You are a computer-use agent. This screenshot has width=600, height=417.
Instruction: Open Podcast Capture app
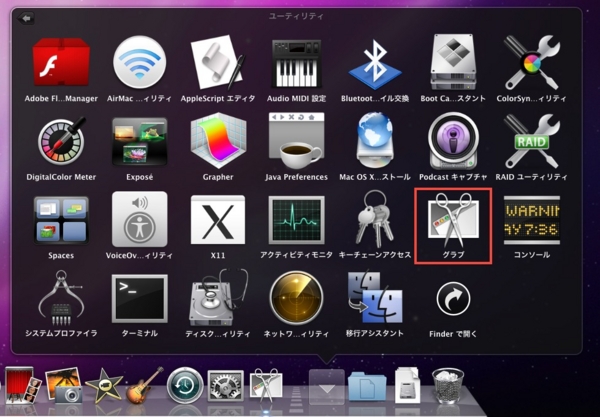click(453, 141)
